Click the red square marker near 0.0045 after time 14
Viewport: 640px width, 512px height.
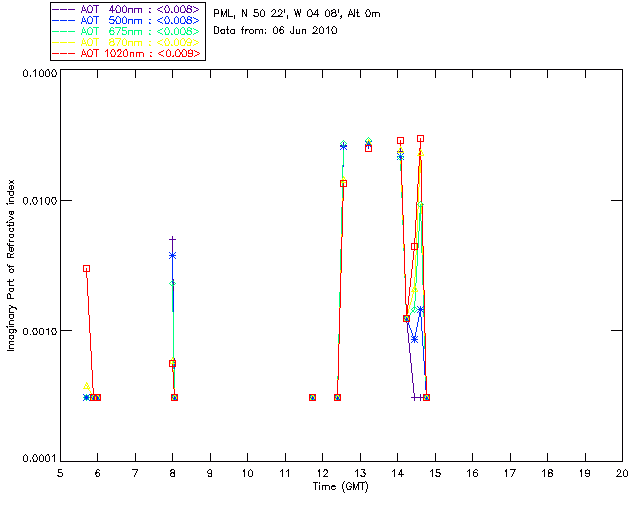(414, 247)
